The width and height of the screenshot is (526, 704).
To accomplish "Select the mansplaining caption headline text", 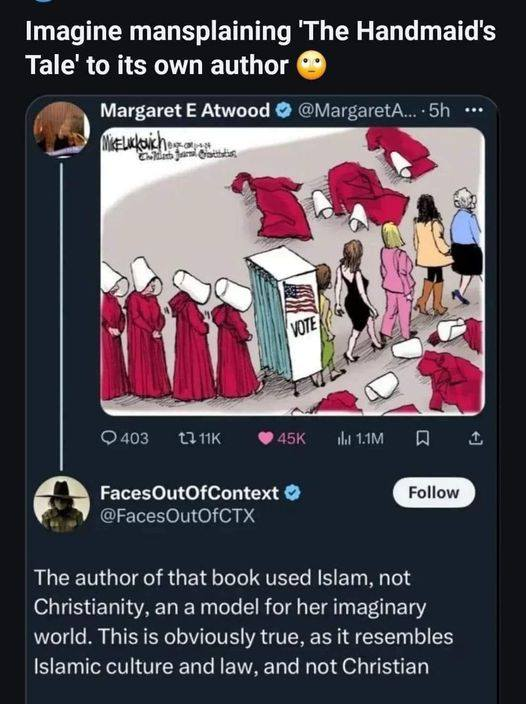I will 260,48.
